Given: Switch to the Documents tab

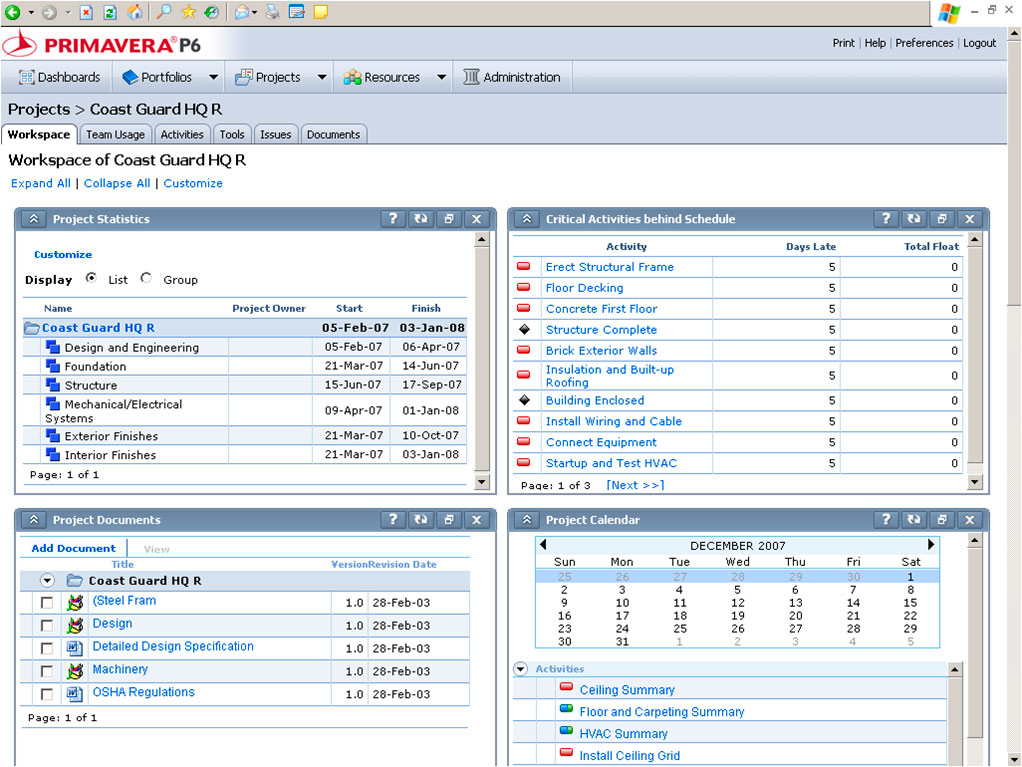Looking at the screenshot, I should [x=333, y=134].
